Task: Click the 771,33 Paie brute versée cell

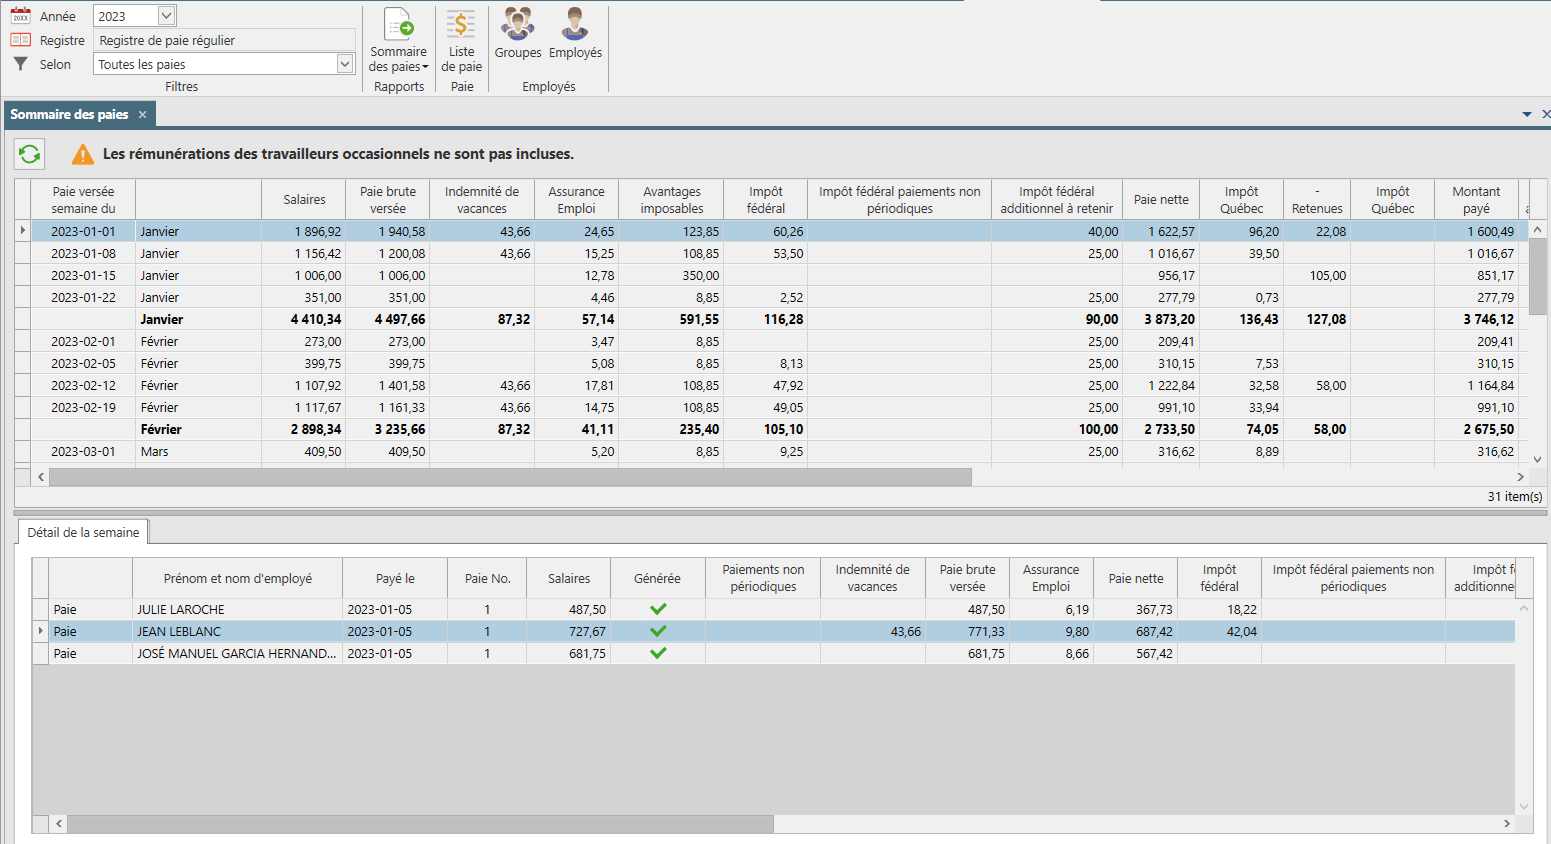Action: (x=968, y=631)
